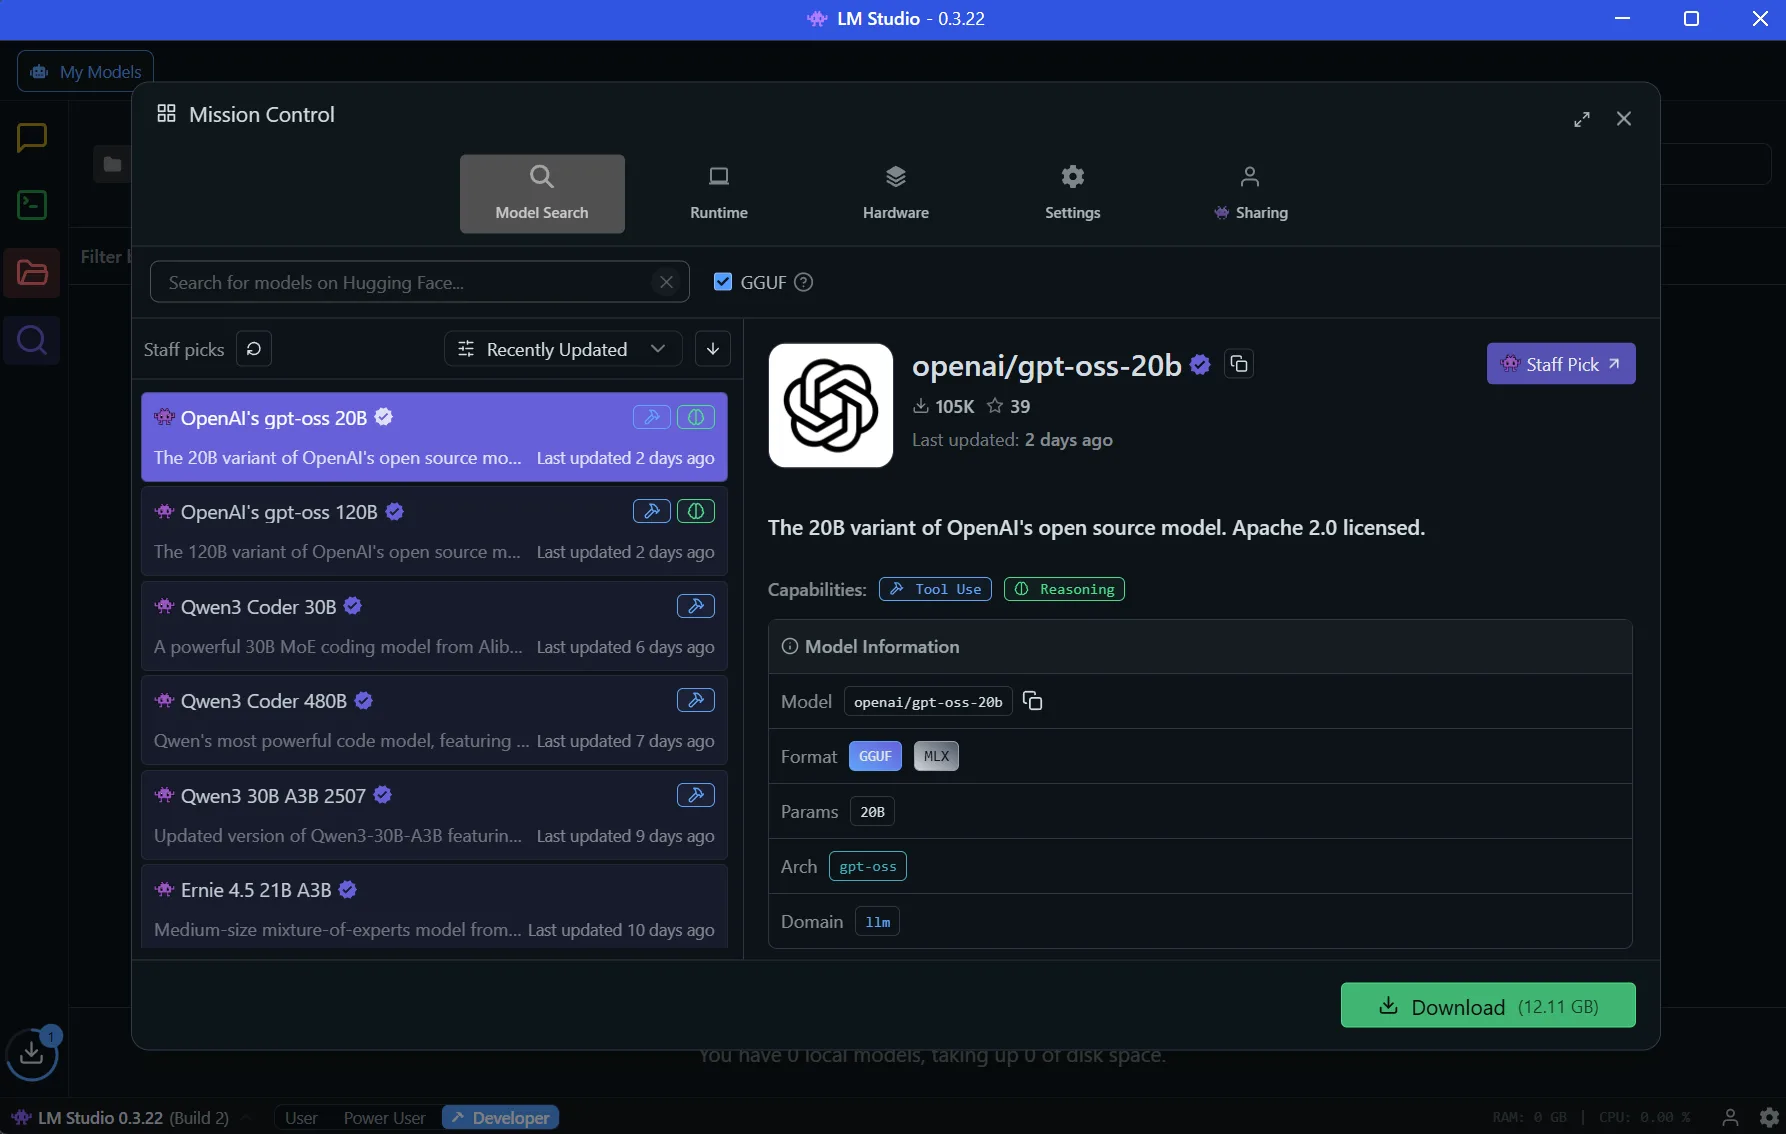Click tool use icon on Qwen3 30B A3B 2507 row
This screenshot has width=1786, height=1134.
pos(696,795)
